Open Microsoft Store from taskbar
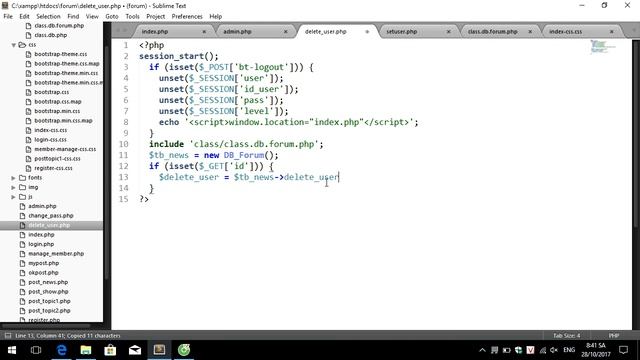640x360 pixels. [x=110, y=350]
